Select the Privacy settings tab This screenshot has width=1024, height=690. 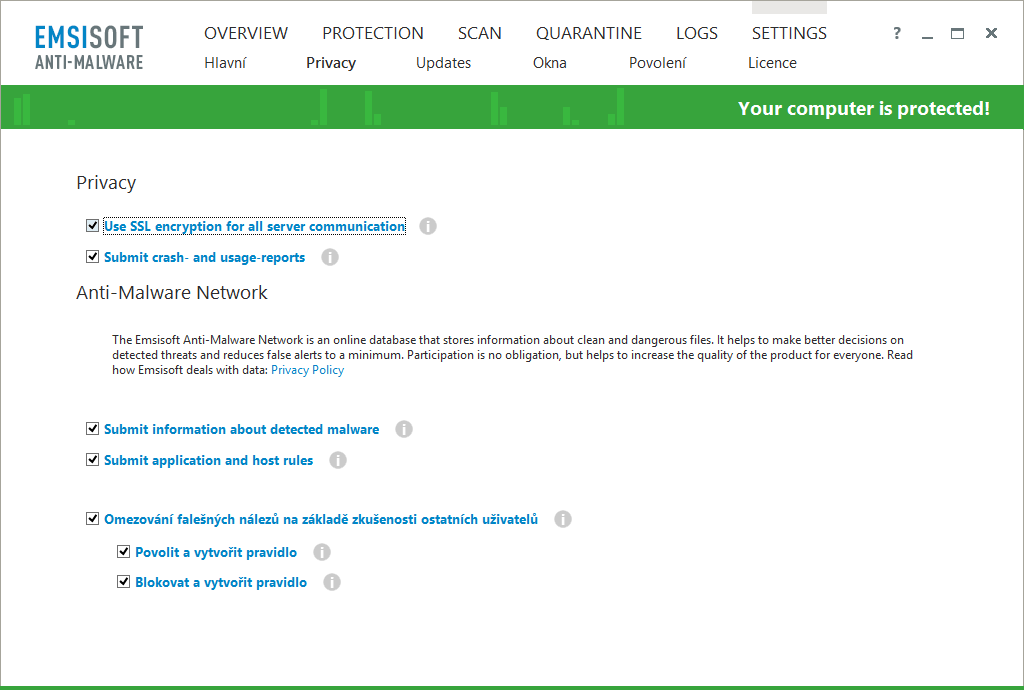[x=331, y=63]
